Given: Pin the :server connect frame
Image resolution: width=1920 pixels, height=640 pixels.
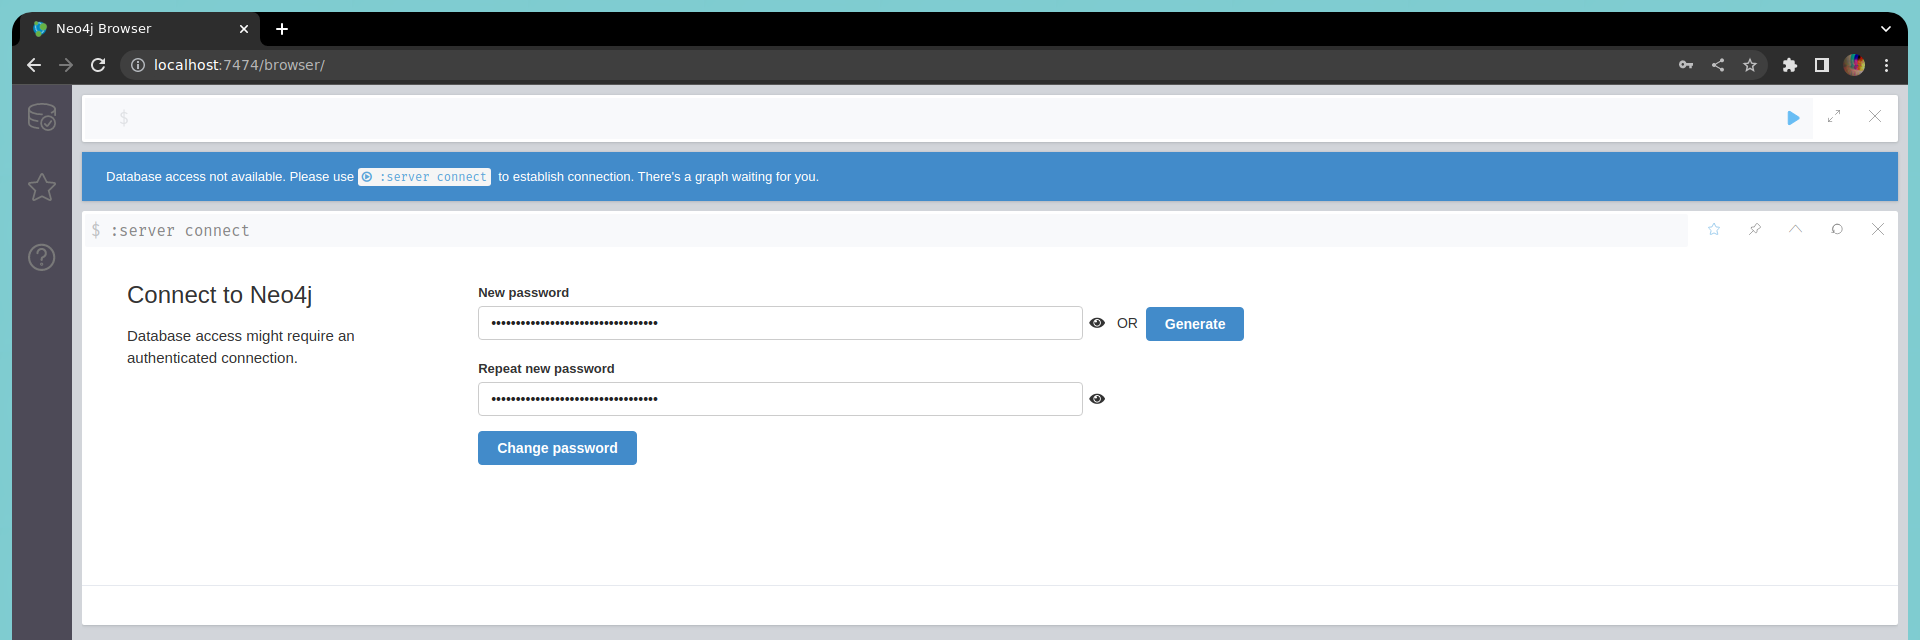Looking at the screenshot, I should (x=1755, y=229).
